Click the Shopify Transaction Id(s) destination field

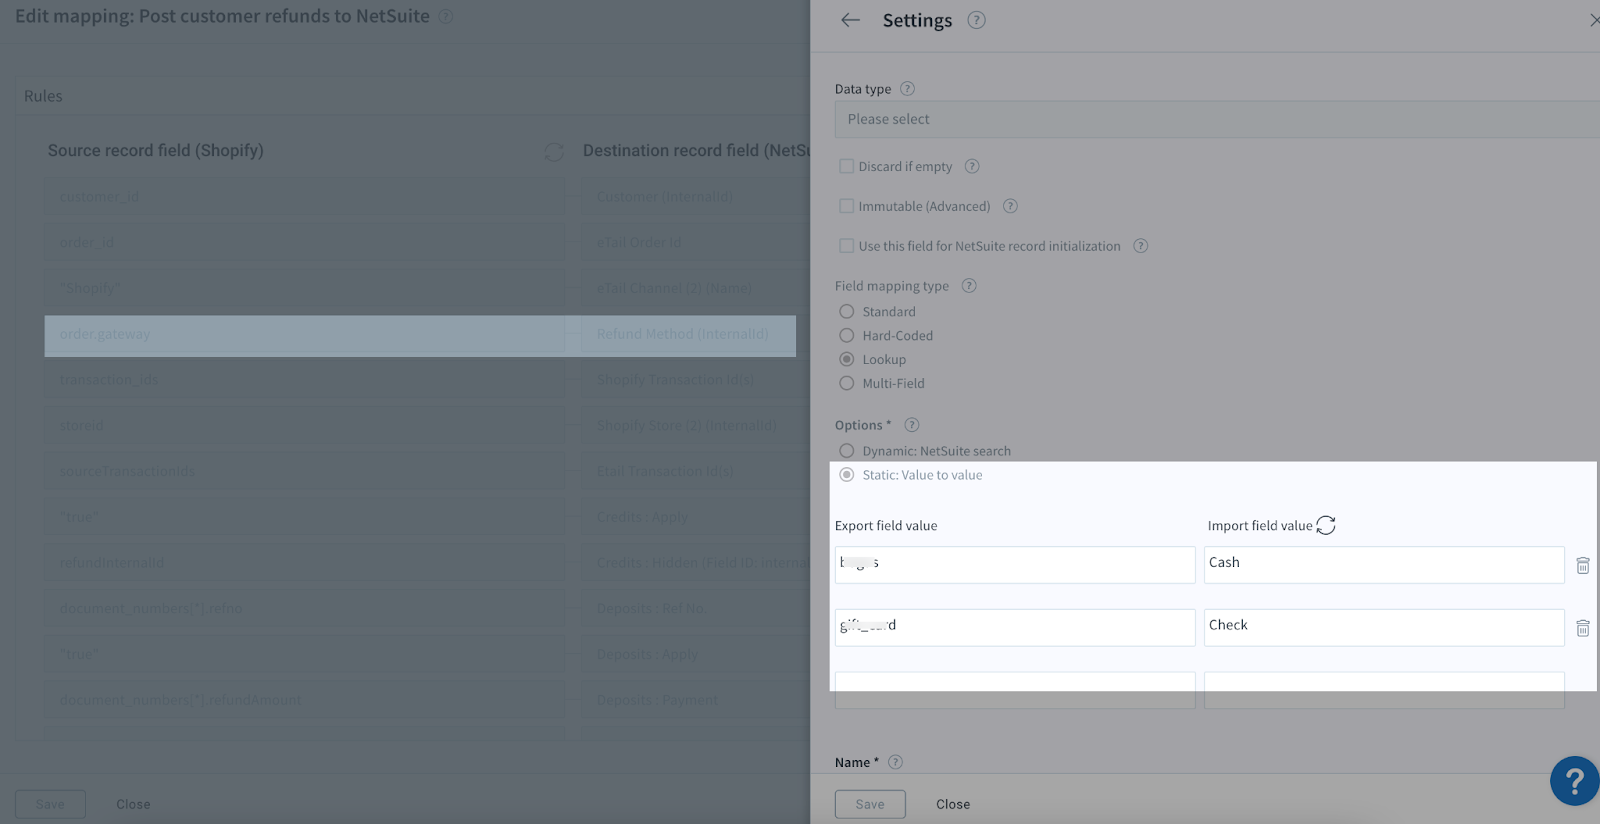pos(696,380)
